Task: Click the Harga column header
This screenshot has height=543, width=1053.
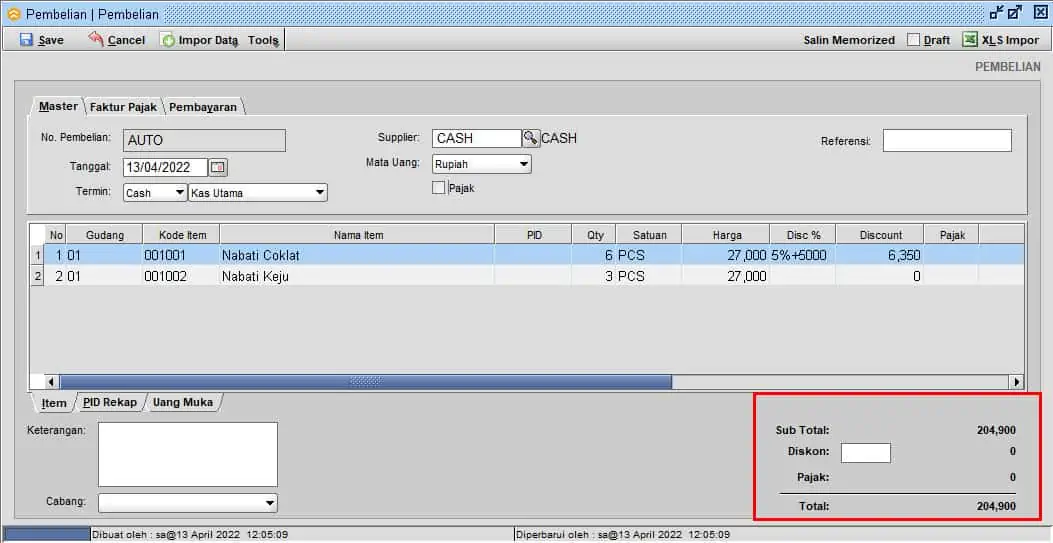Action: pos(726,235)
